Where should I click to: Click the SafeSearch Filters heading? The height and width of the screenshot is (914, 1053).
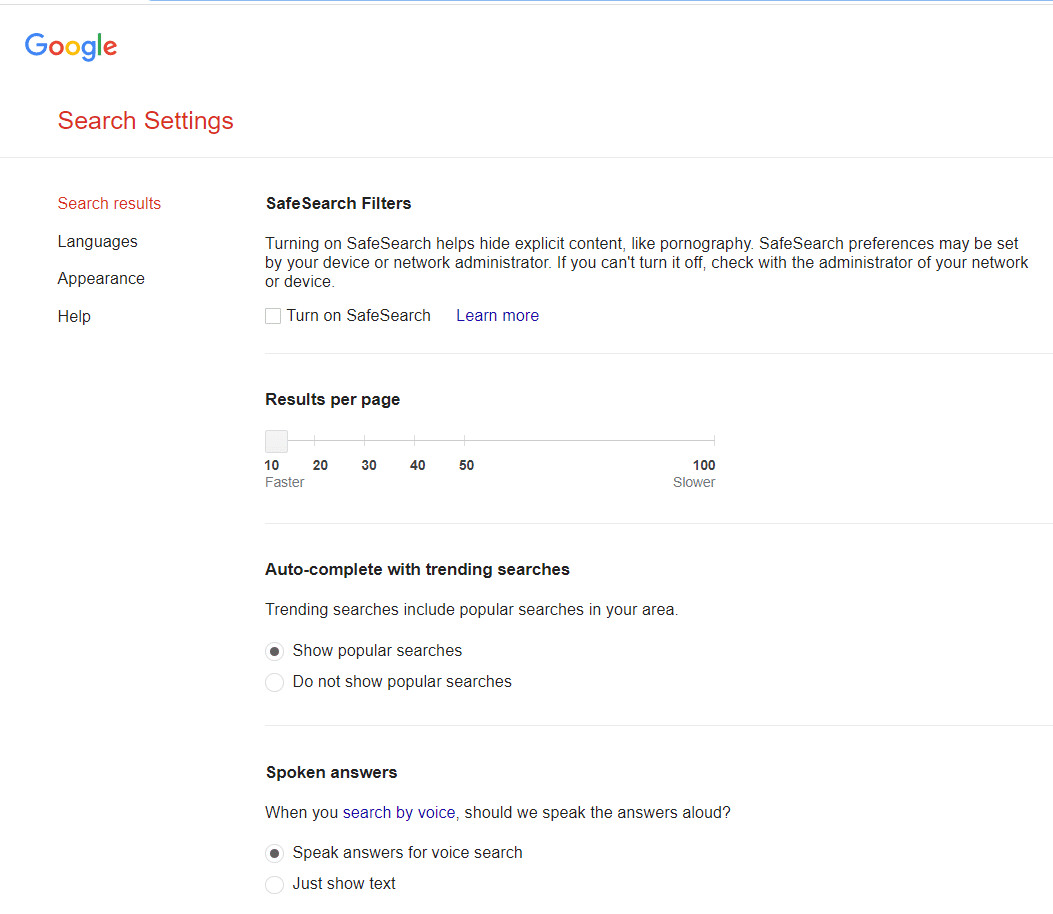coord(338,203)
